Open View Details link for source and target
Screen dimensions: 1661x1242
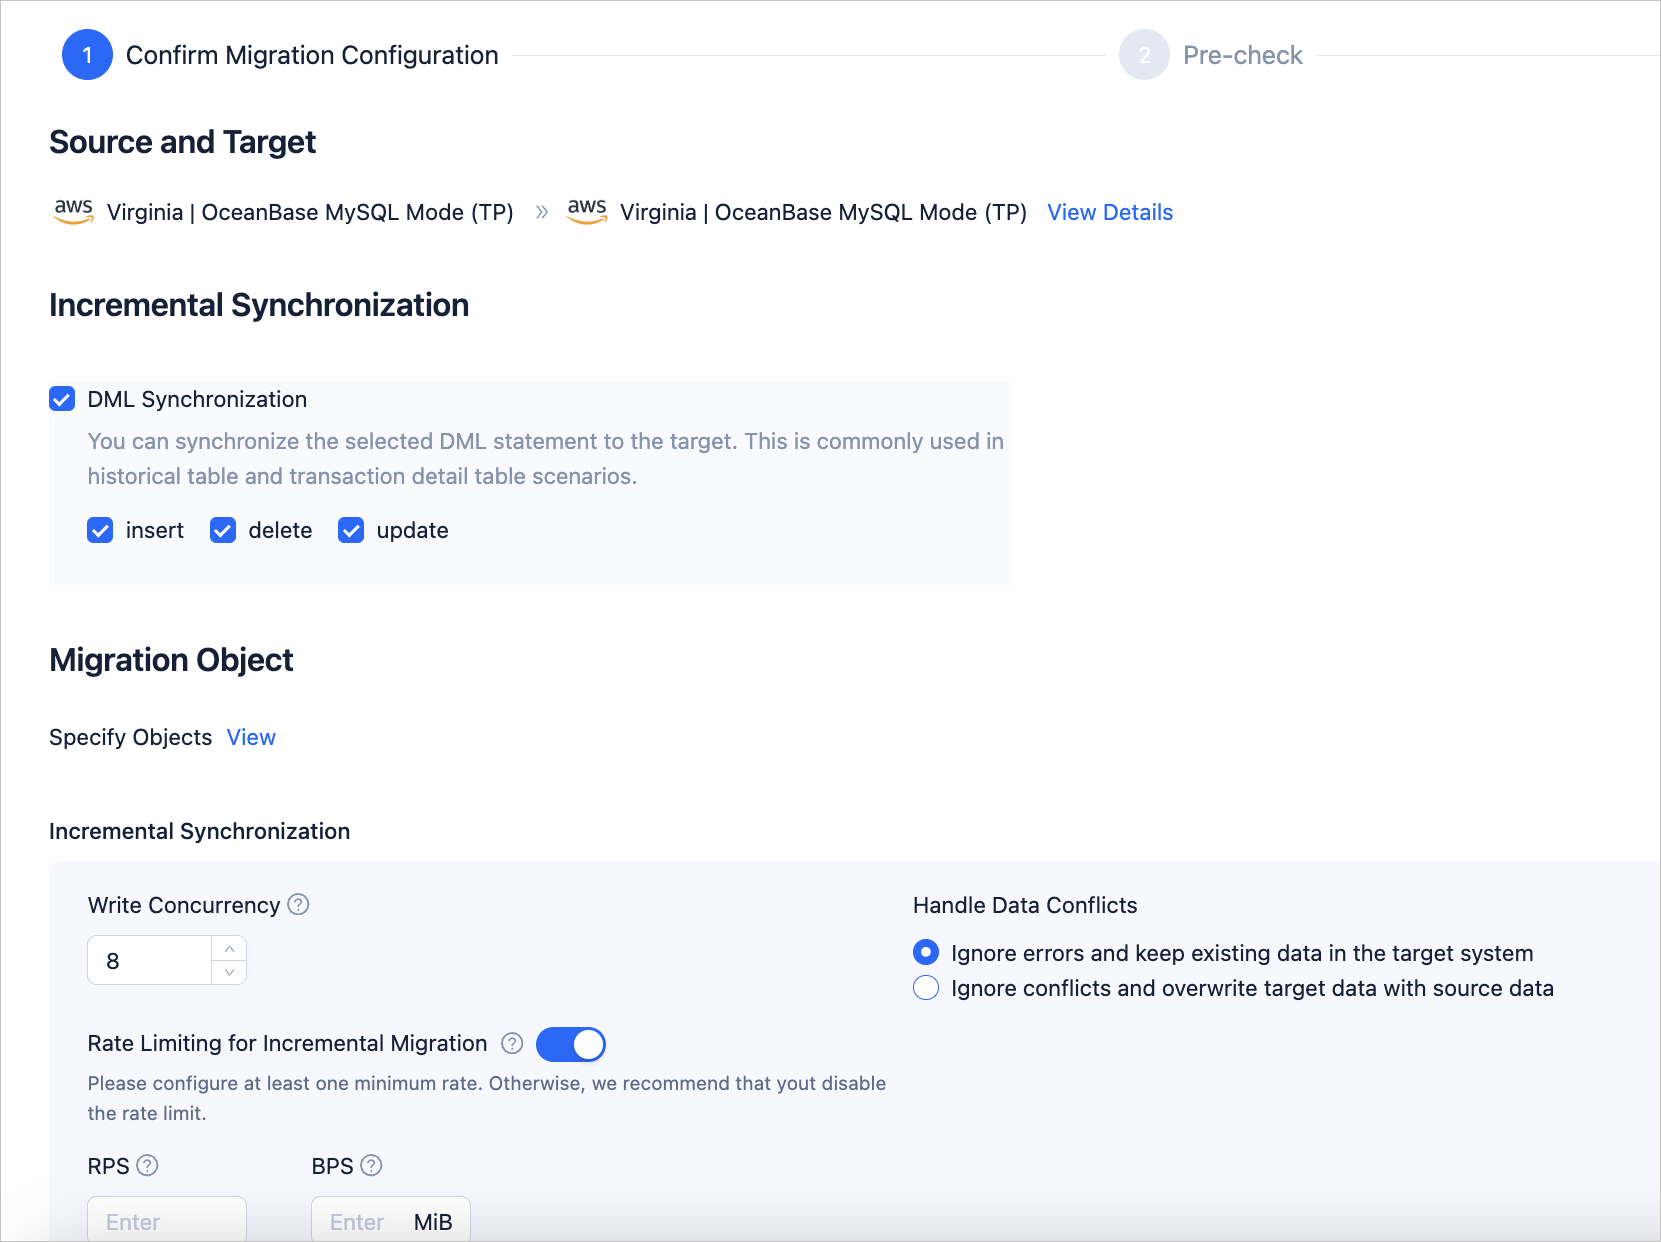(1110, 212)
